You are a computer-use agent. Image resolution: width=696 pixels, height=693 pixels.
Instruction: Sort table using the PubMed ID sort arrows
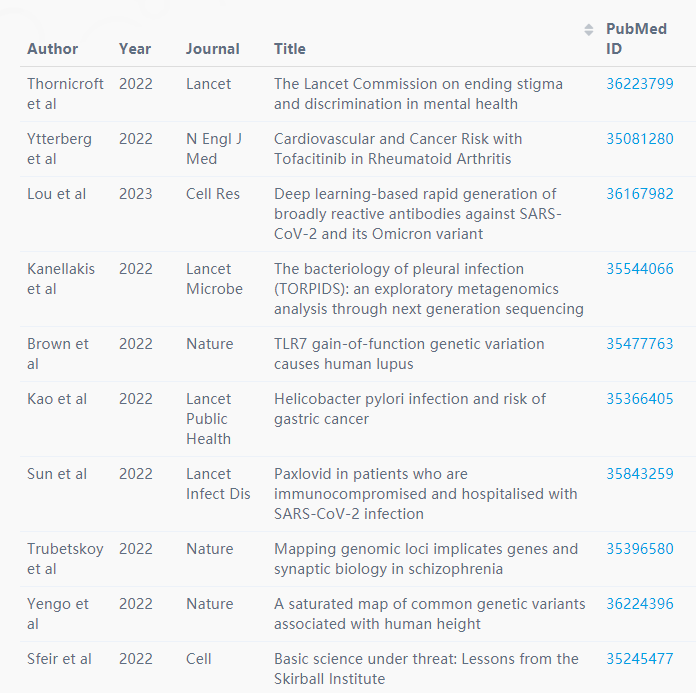[589, 30]
